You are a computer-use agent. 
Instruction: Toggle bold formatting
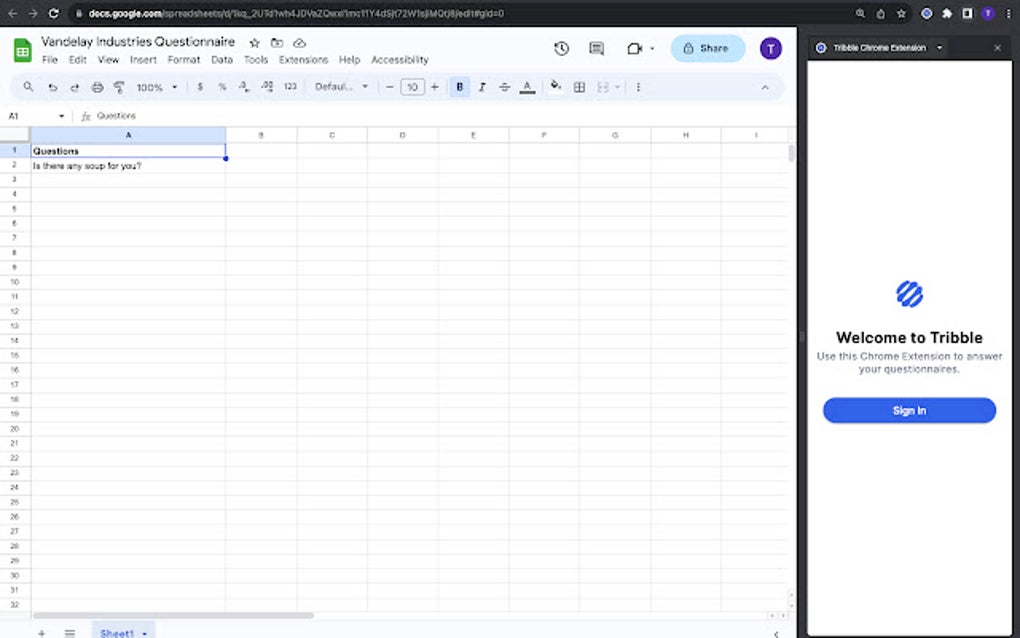click(x=459, y=87)
